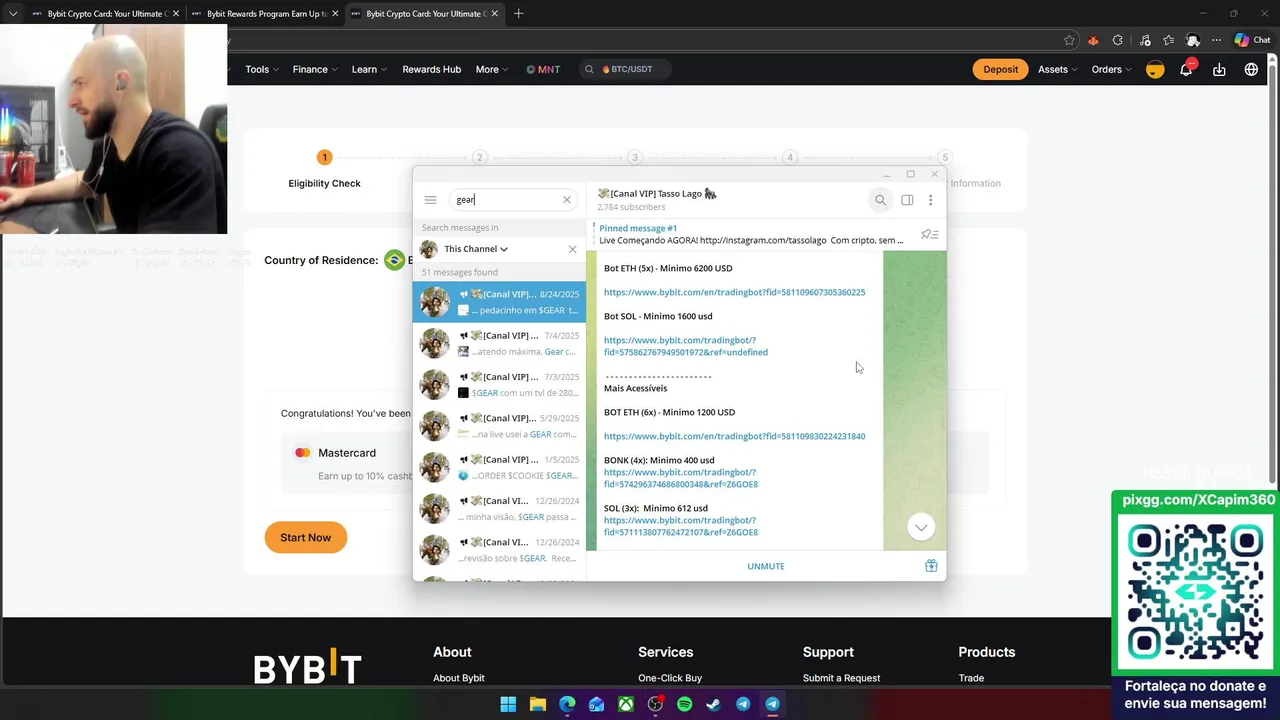This screenshot has height=720, width=1280.
Task: Select search result dated 7/3/2025
Action: tap(499, 385)
